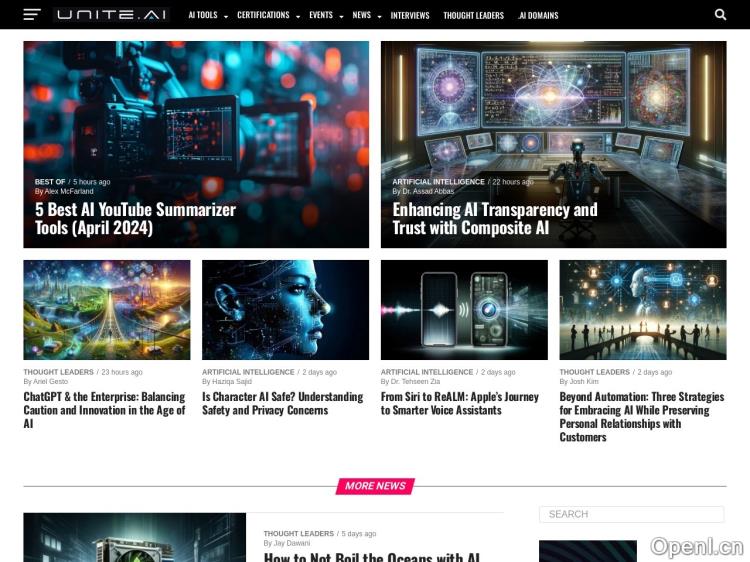
Task: Click the Beyond Automation article image
Action: click(642, 310)
